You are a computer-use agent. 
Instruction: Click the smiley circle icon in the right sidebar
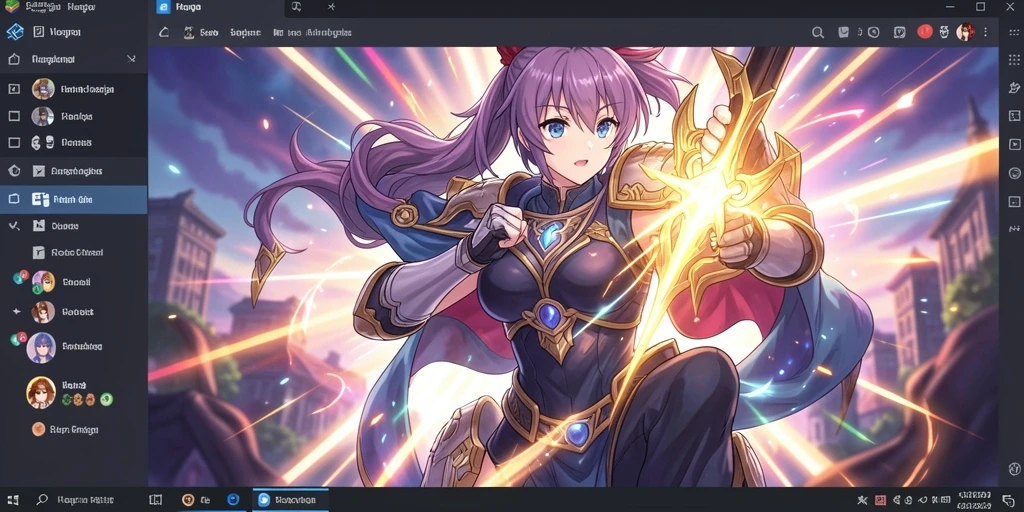tap(1014, 173)
